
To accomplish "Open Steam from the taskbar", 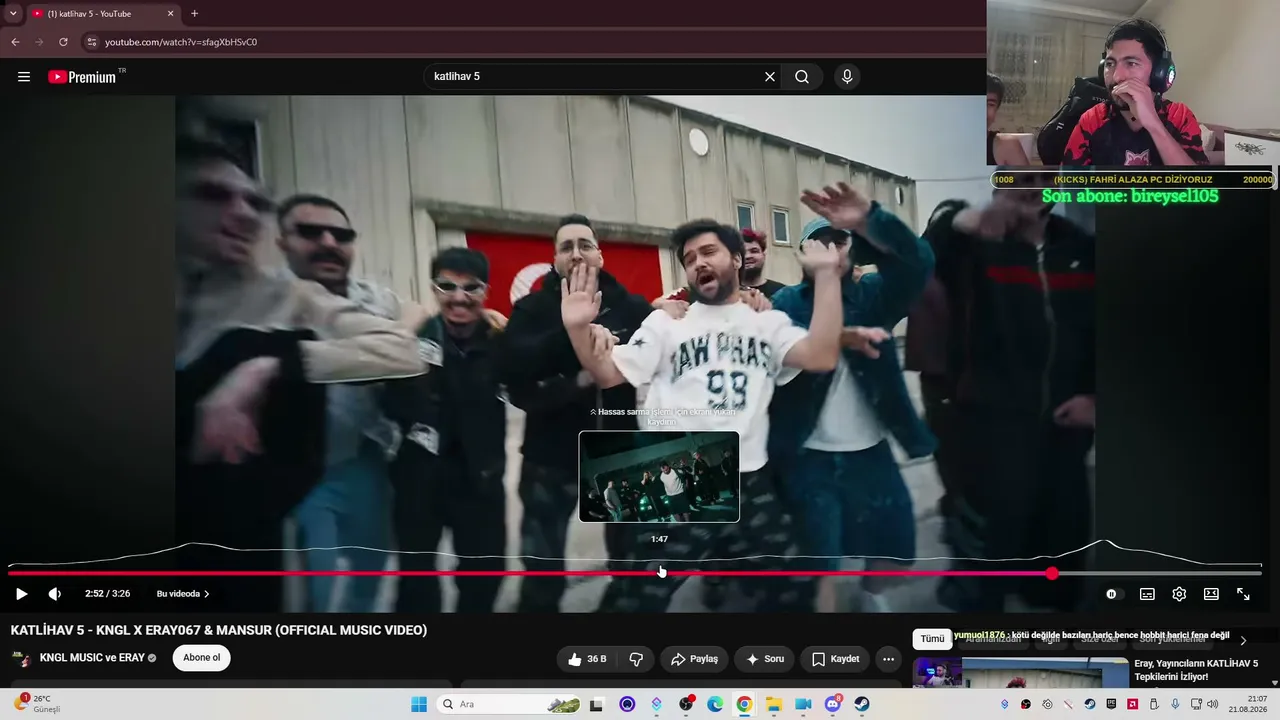I will (x=862, y=704).
